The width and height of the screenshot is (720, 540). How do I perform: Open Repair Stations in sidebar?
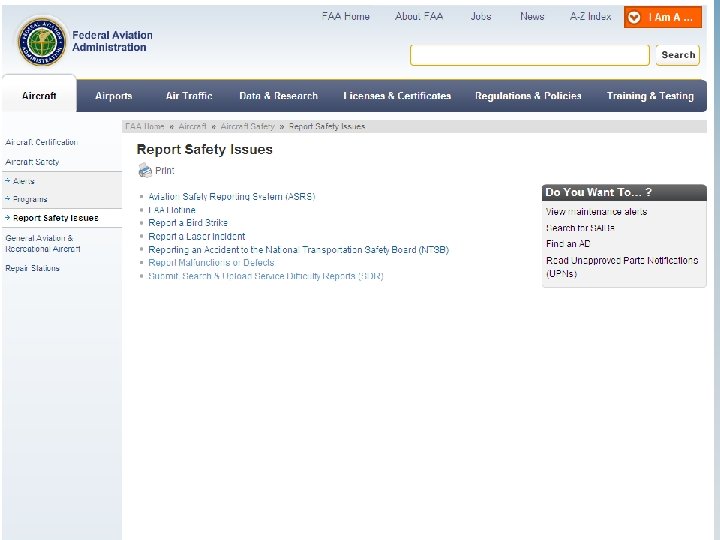pos(32,268)
